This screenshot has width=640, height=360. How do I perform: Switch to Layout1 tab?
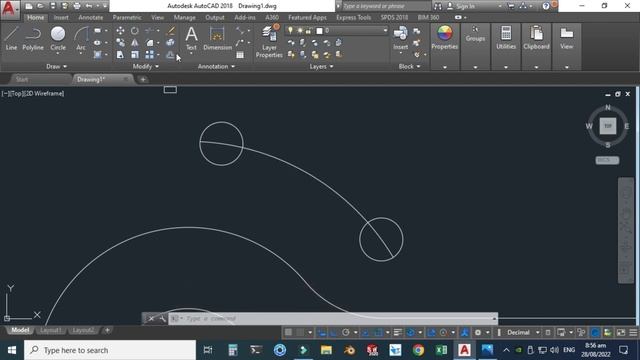click(50, 330)
